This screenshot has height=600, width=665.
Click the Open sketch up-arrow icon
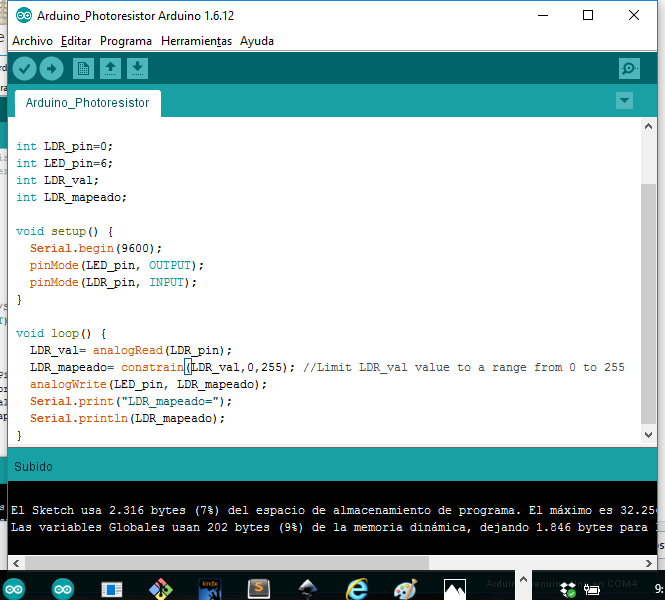click(x=110, y=69)
